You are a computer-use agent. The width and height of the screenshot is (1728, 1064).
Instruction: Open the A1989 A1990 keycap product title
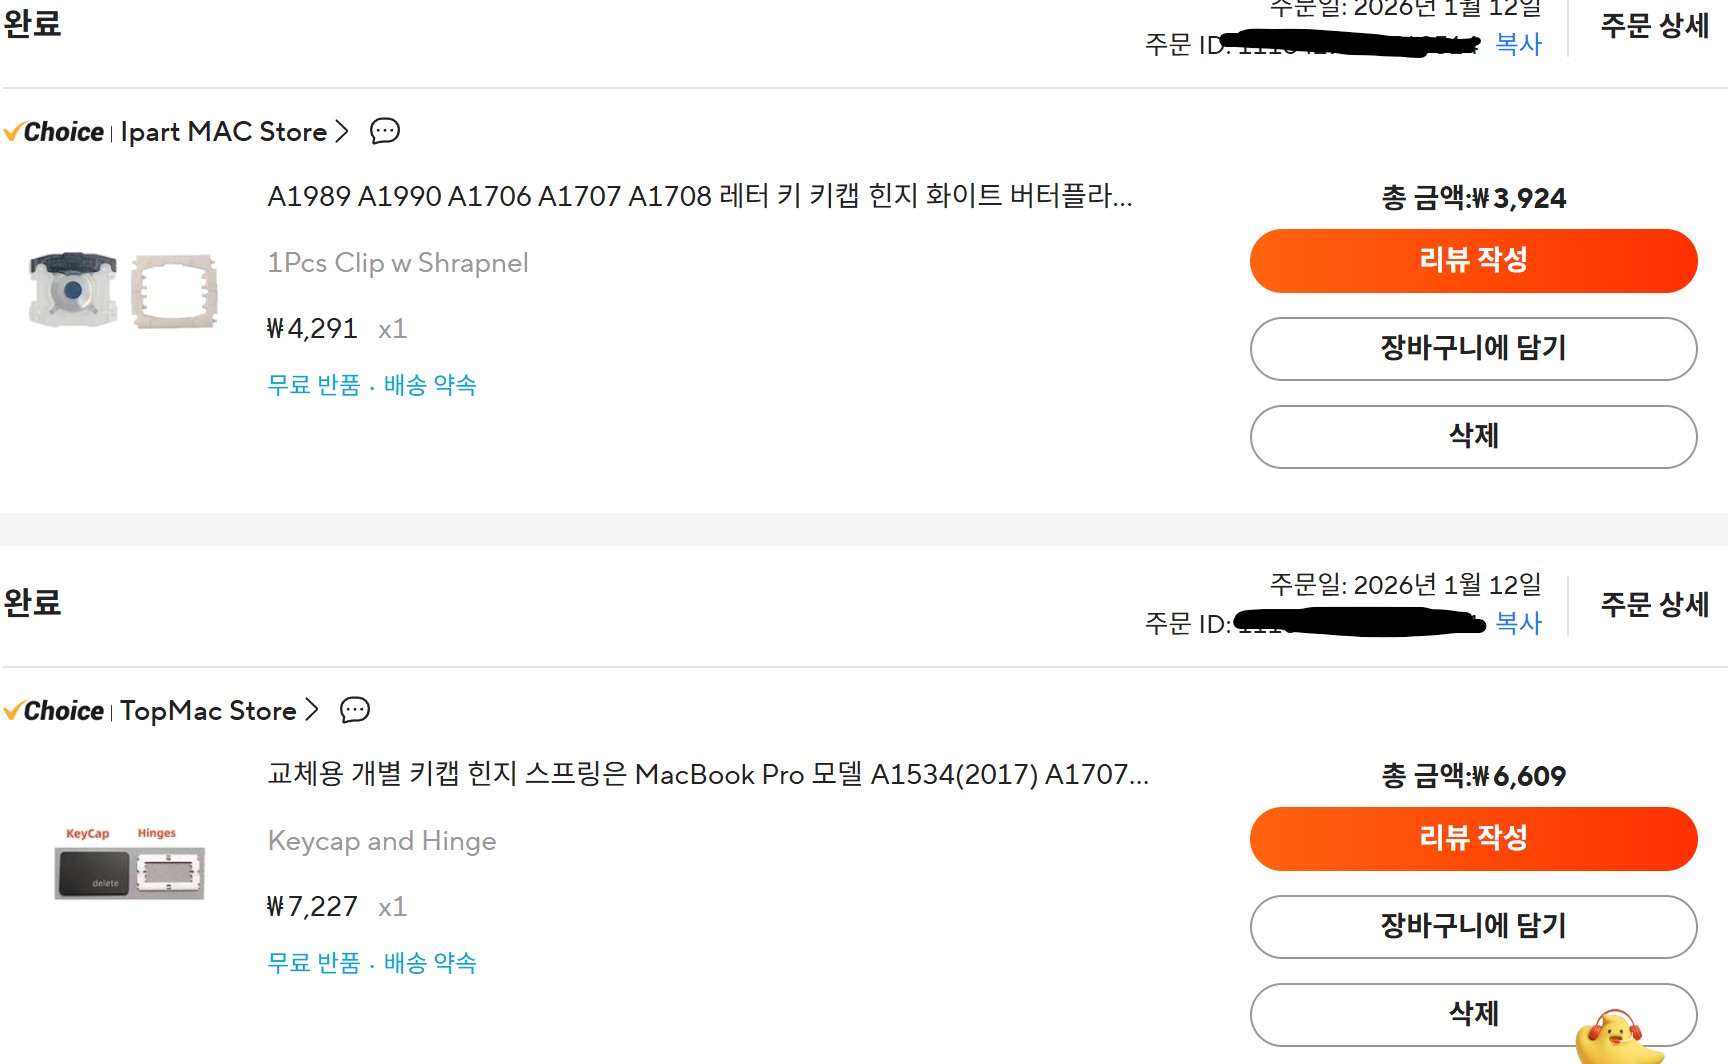(699, 196)
